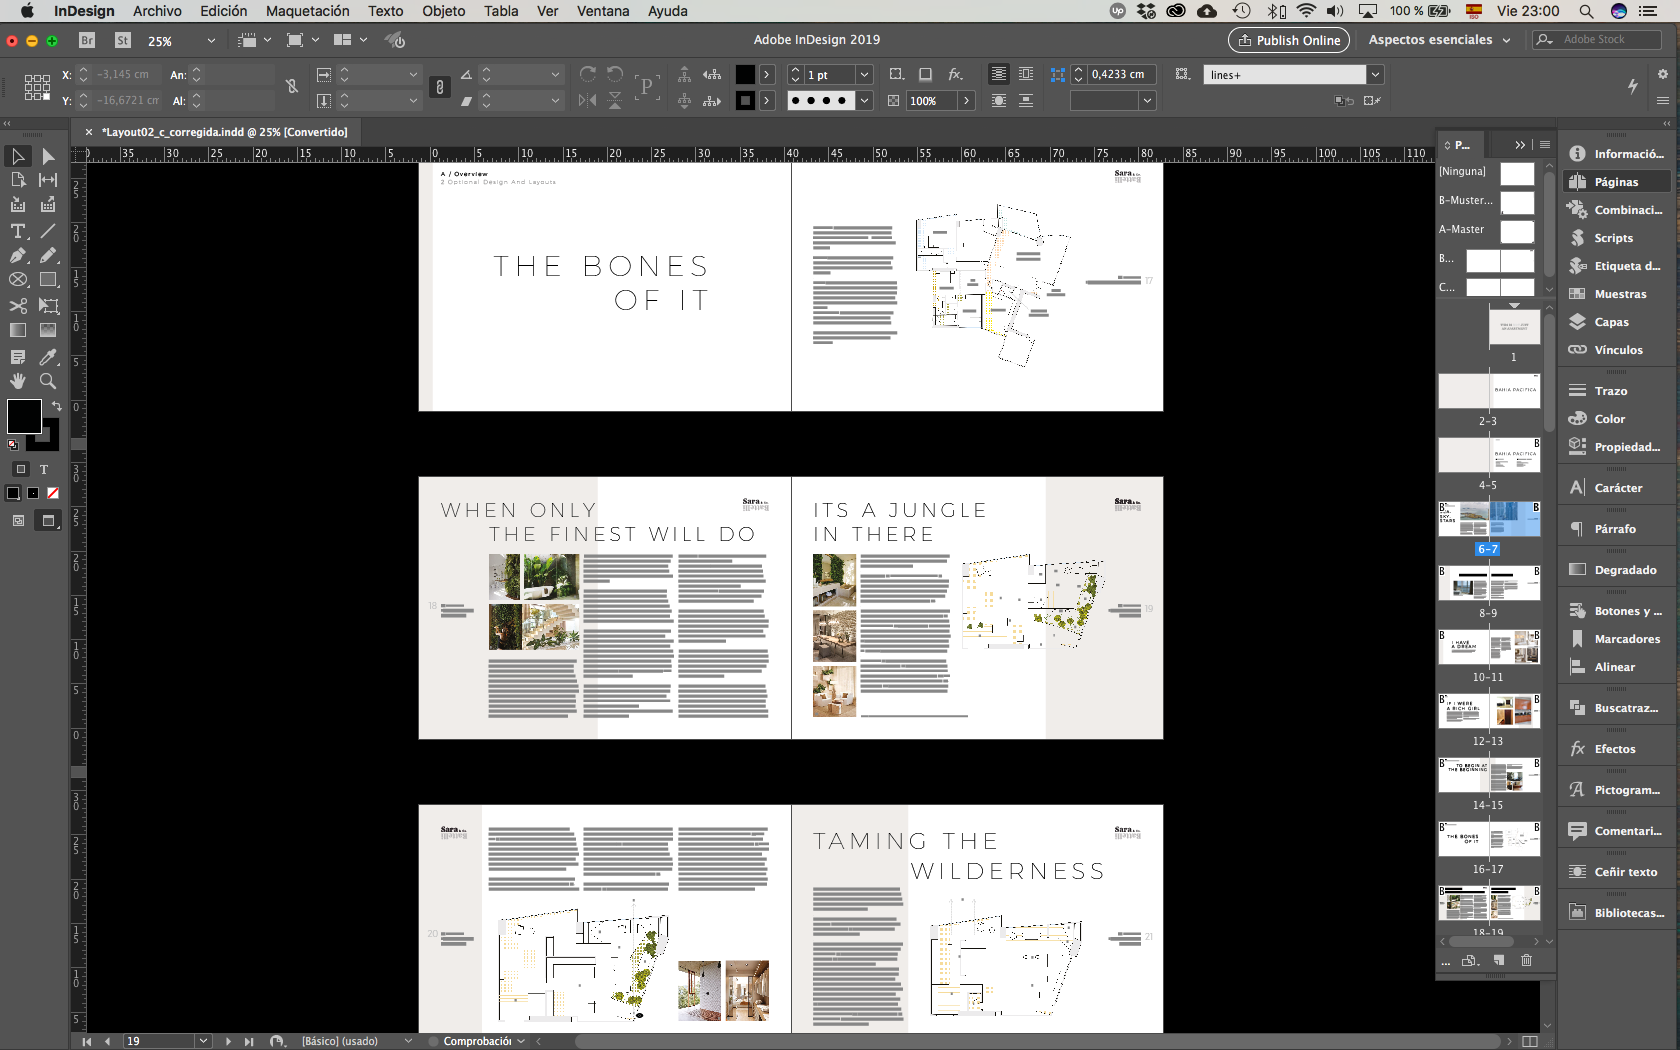Open the zoom level 25% dropdown
The width and height of the screenshot is (1680, 1050).
211,41
